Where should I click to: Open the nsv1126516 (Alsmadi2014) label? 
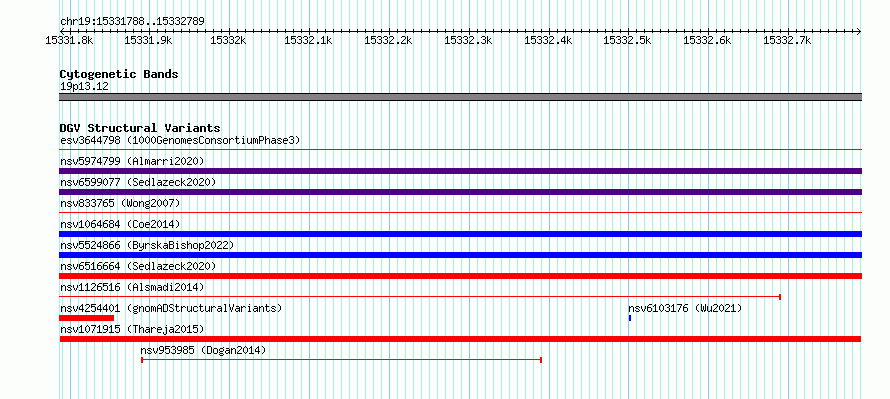click(132, 287)
